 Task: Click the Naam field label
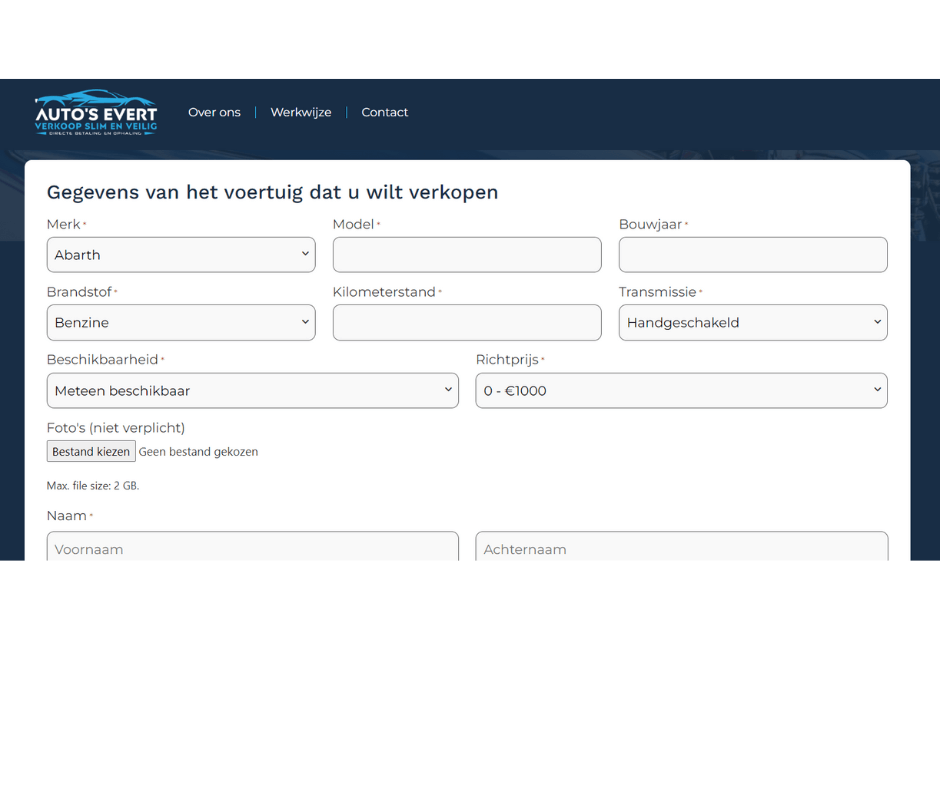pyautogui.click(x=67, y=516)
